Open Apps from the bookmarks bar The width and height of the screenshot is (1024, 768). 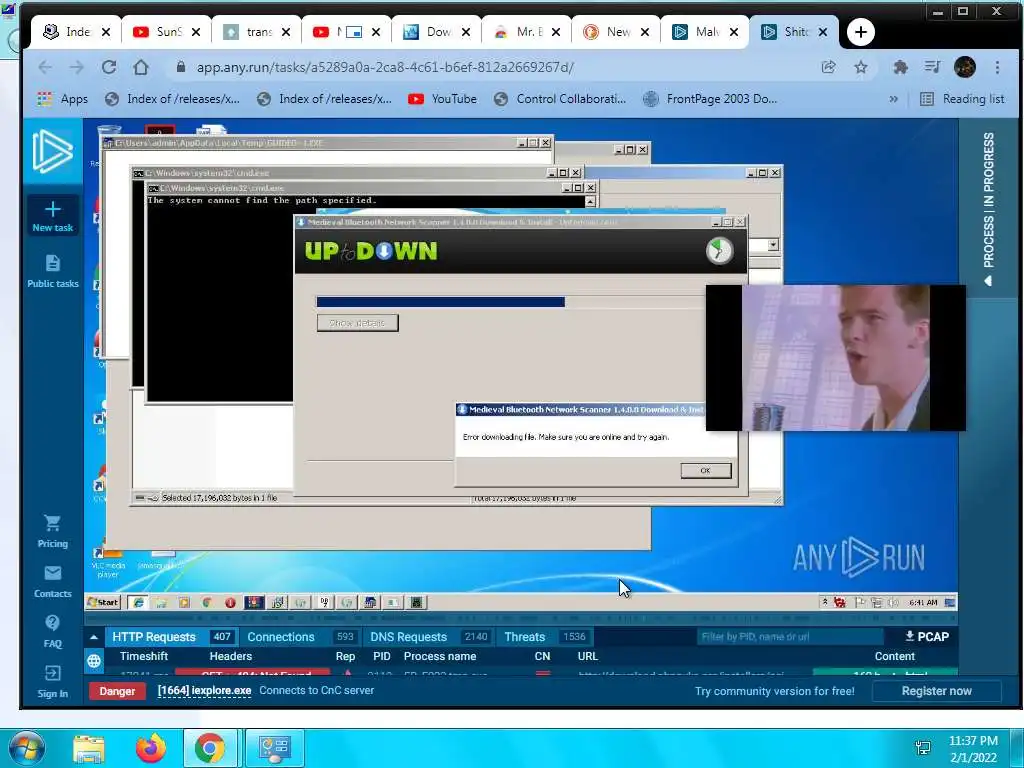coord(63,99)
